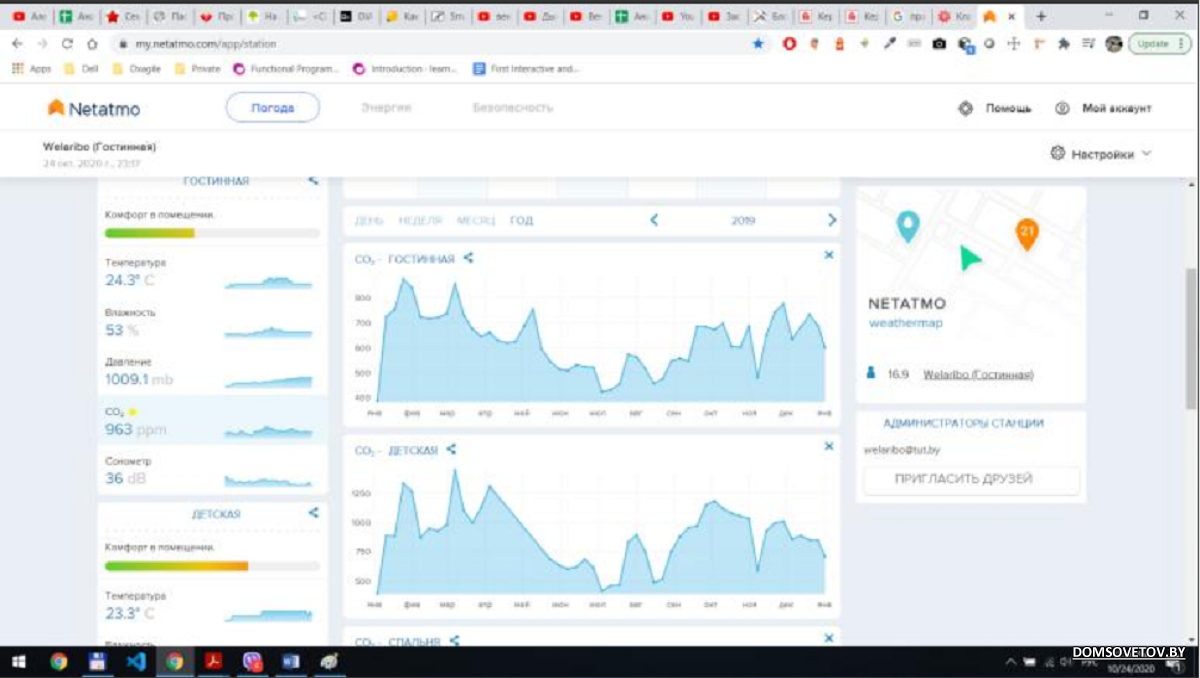Open the Chrome extensions puzzle icon
1200x678 pixels.
pos(1063,44)
